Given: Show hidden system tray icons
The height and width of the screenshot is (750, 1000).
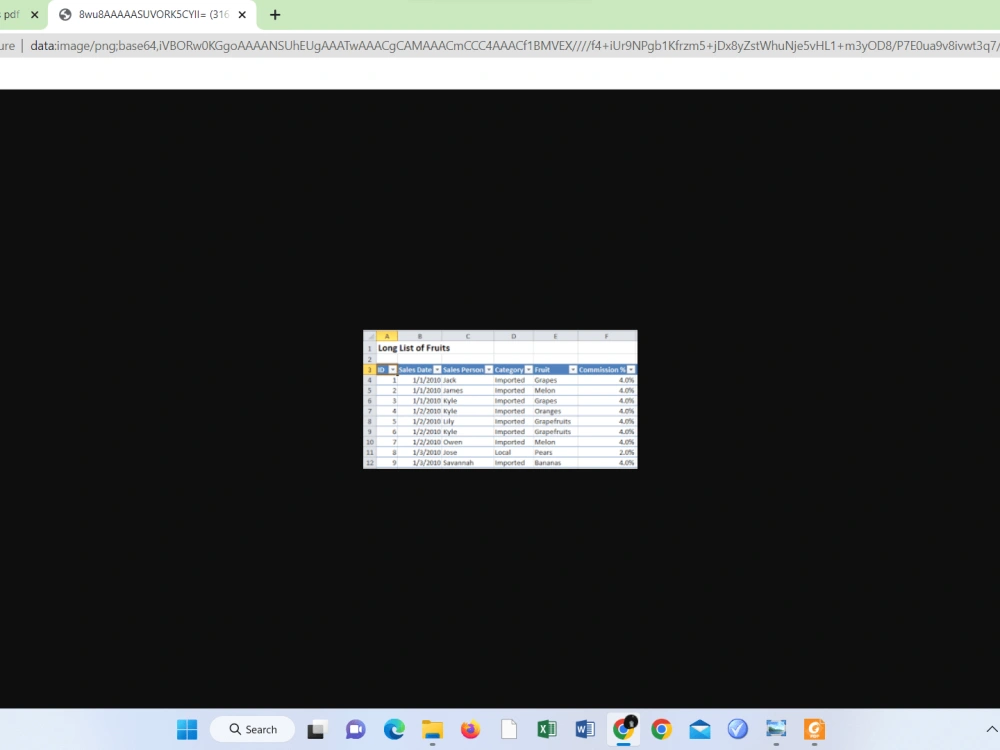Looking at the screenshot, I should [992, 729].
